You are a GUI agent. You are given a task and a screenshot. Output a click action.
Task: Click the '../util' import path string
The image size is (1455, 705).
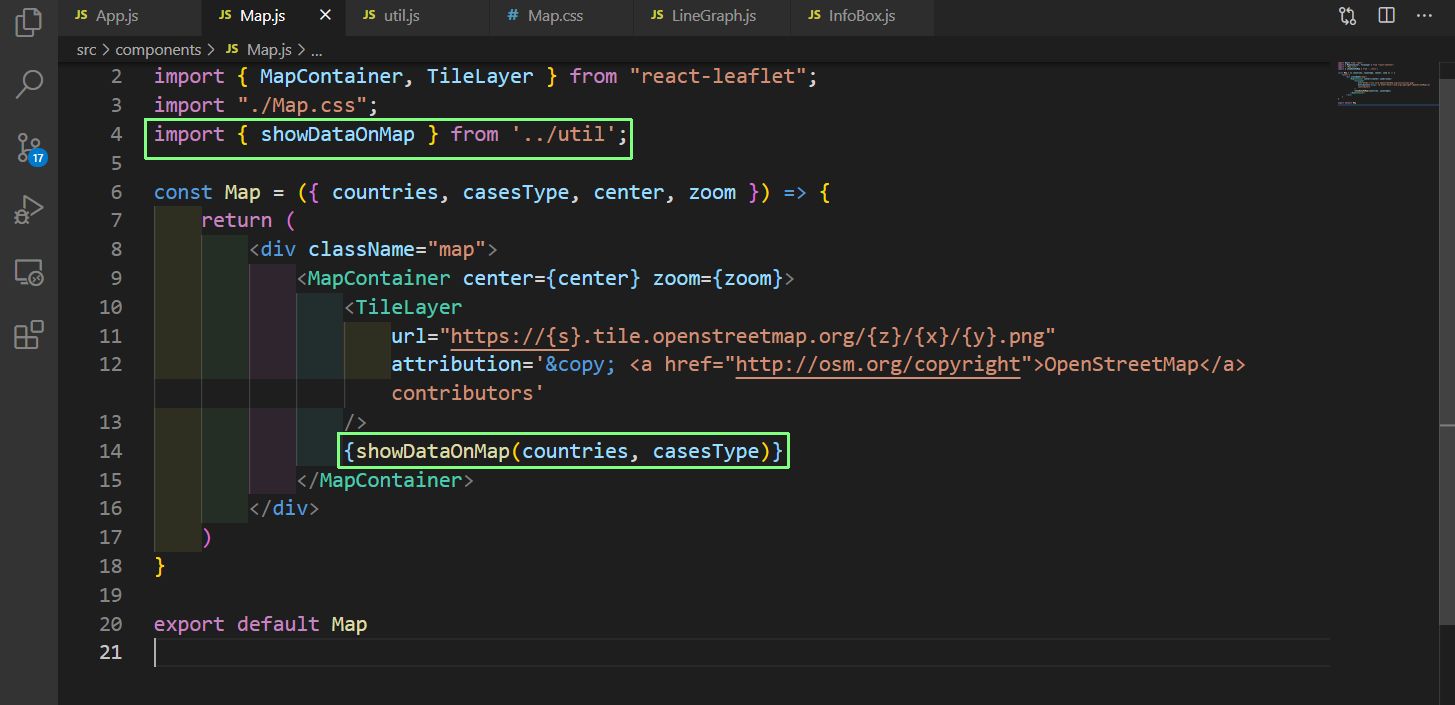pyautogui.click(x=563, y=134)
